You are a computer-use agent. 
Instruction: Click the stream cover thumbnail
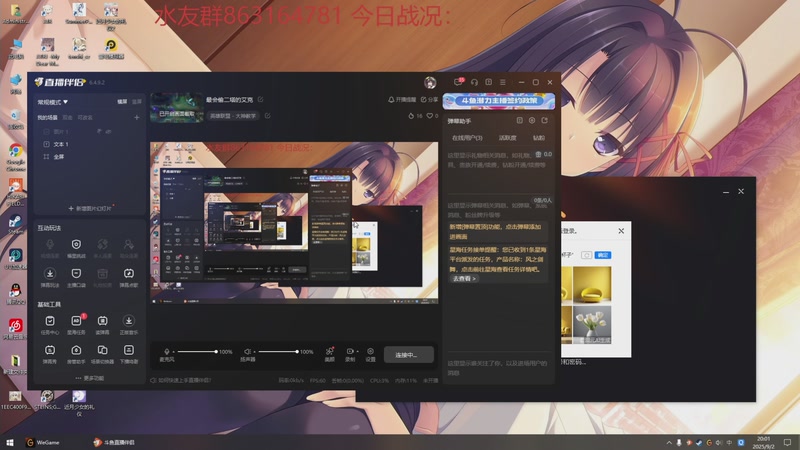click(177, 108)
